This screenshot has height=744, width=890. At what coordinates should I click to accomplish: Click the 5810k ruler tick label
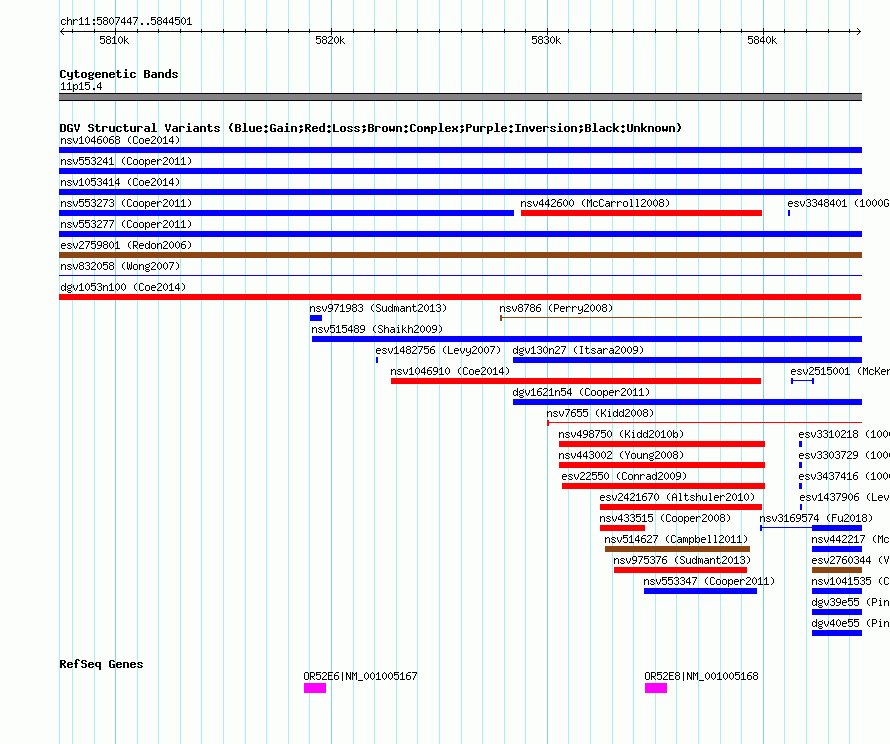pyautogui.click(x=114, y=40)
